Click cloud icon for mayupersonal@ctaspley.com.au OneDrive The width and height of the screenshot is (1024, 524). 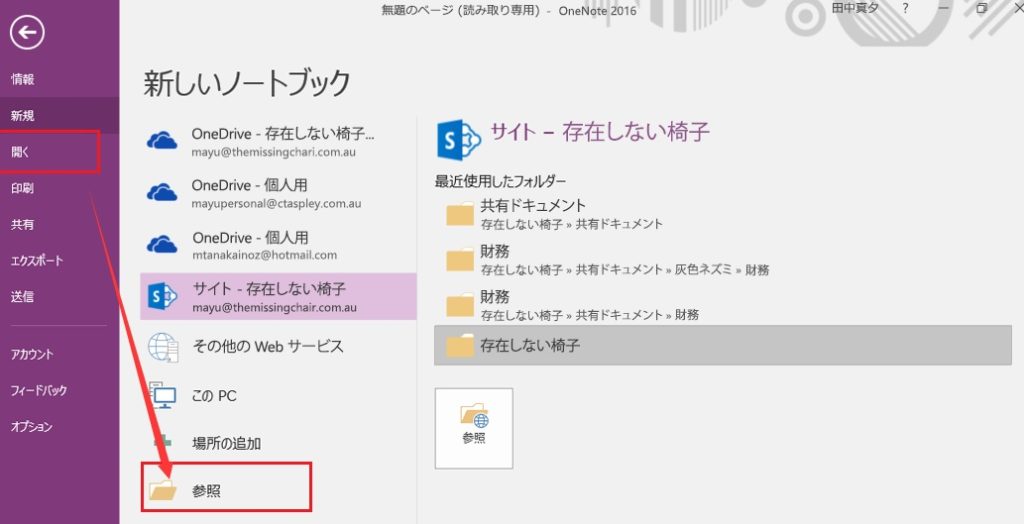[x=162, y=192]
